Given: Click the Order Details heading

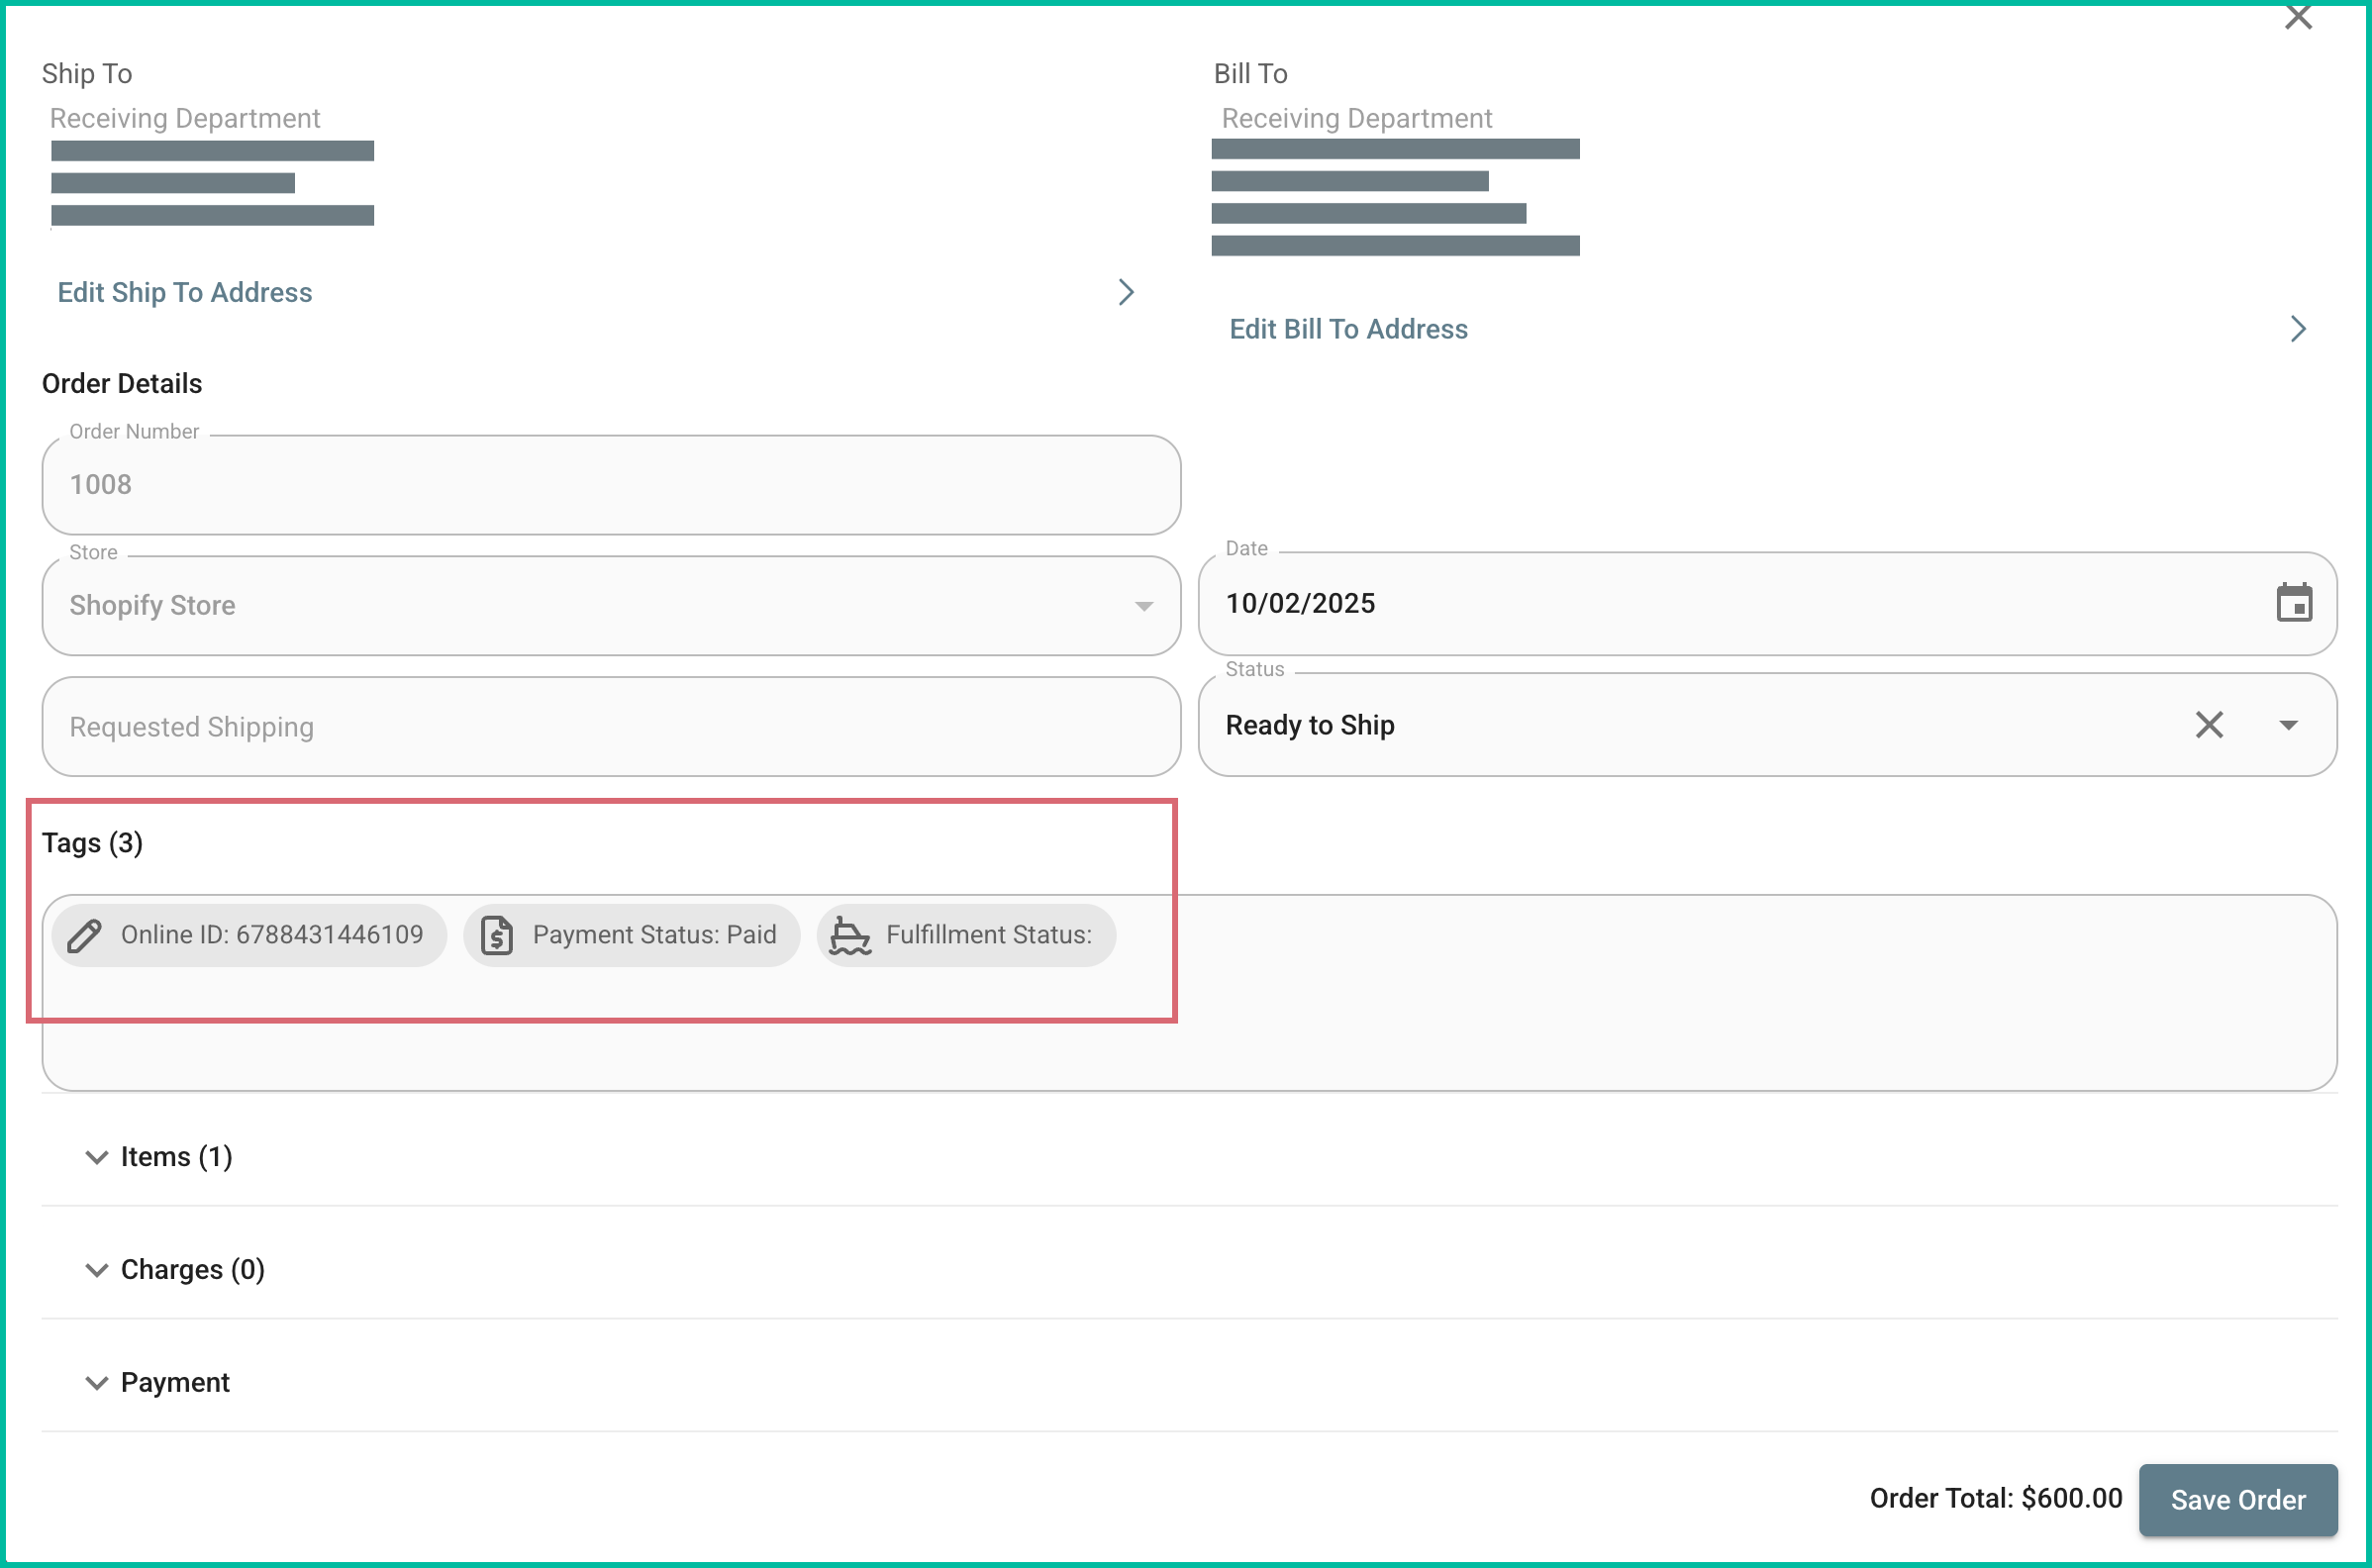Looking at the screenshot, I should pyautogui.click(x=122, y=384).
